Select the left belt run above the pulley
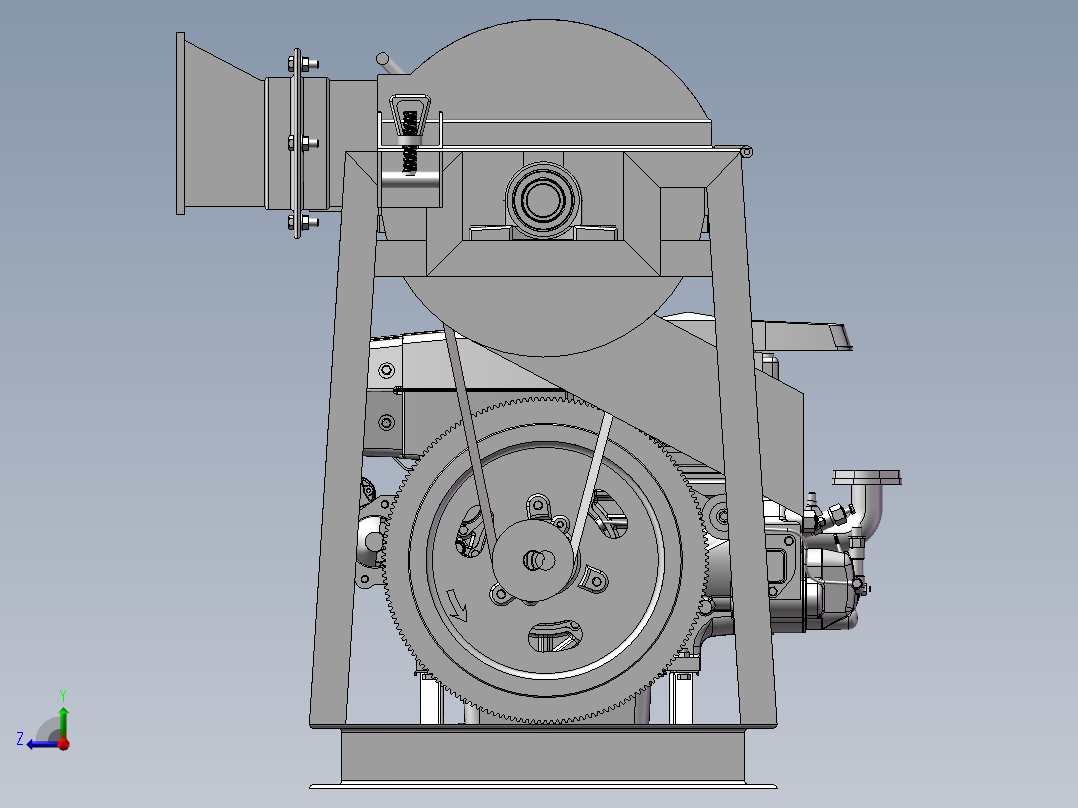1078x808 pixels. (470, 434)
